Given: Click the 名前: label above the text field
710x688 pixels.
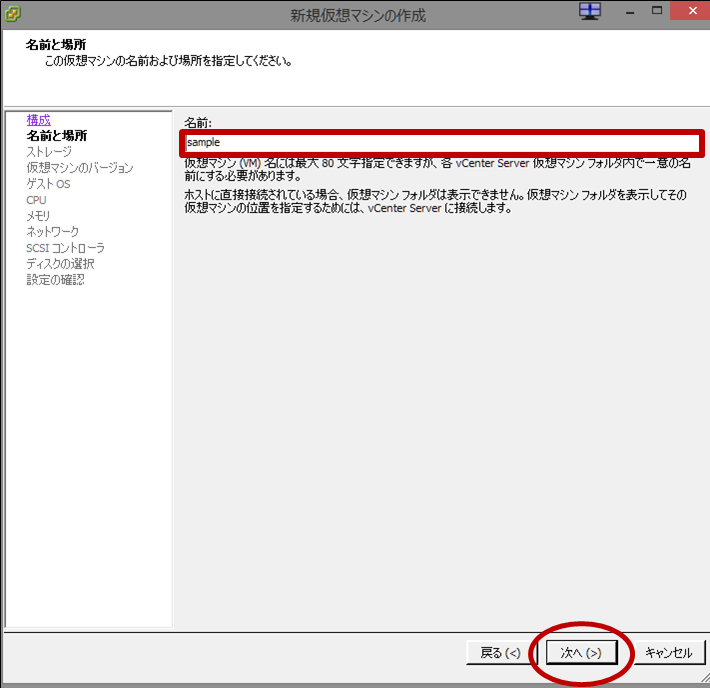Looking at the screenshot, I should (198, 122).
